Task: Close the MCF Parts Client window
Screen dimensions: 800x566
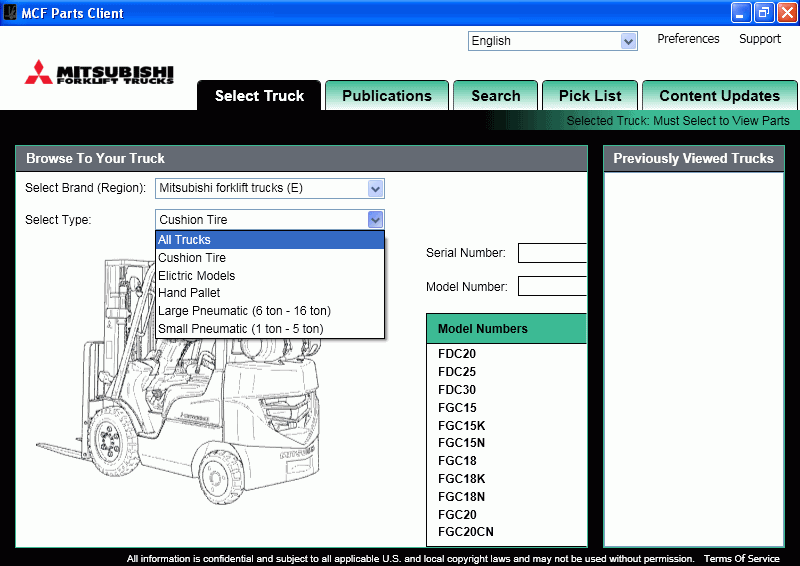Action: 787,13
